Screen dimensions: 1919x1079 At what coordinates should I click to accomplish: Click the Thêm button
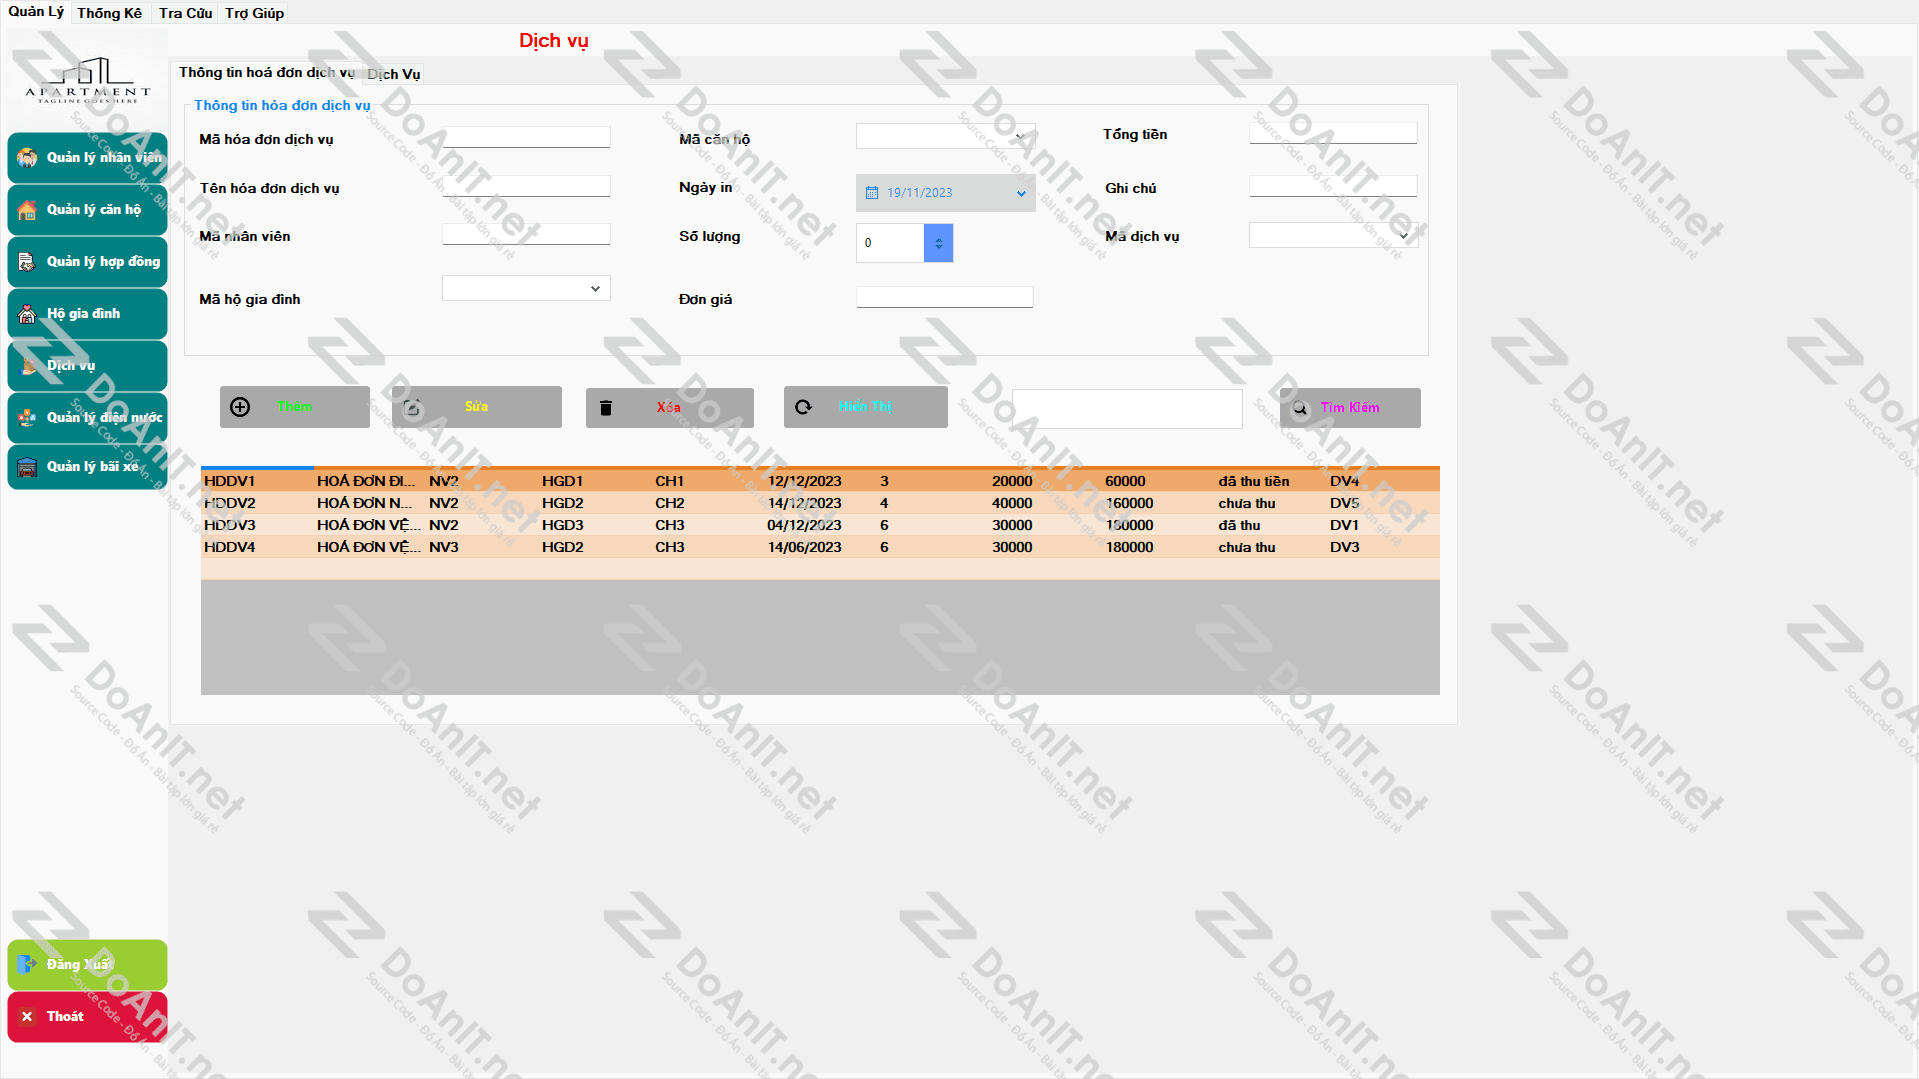[x=295, y=407]
